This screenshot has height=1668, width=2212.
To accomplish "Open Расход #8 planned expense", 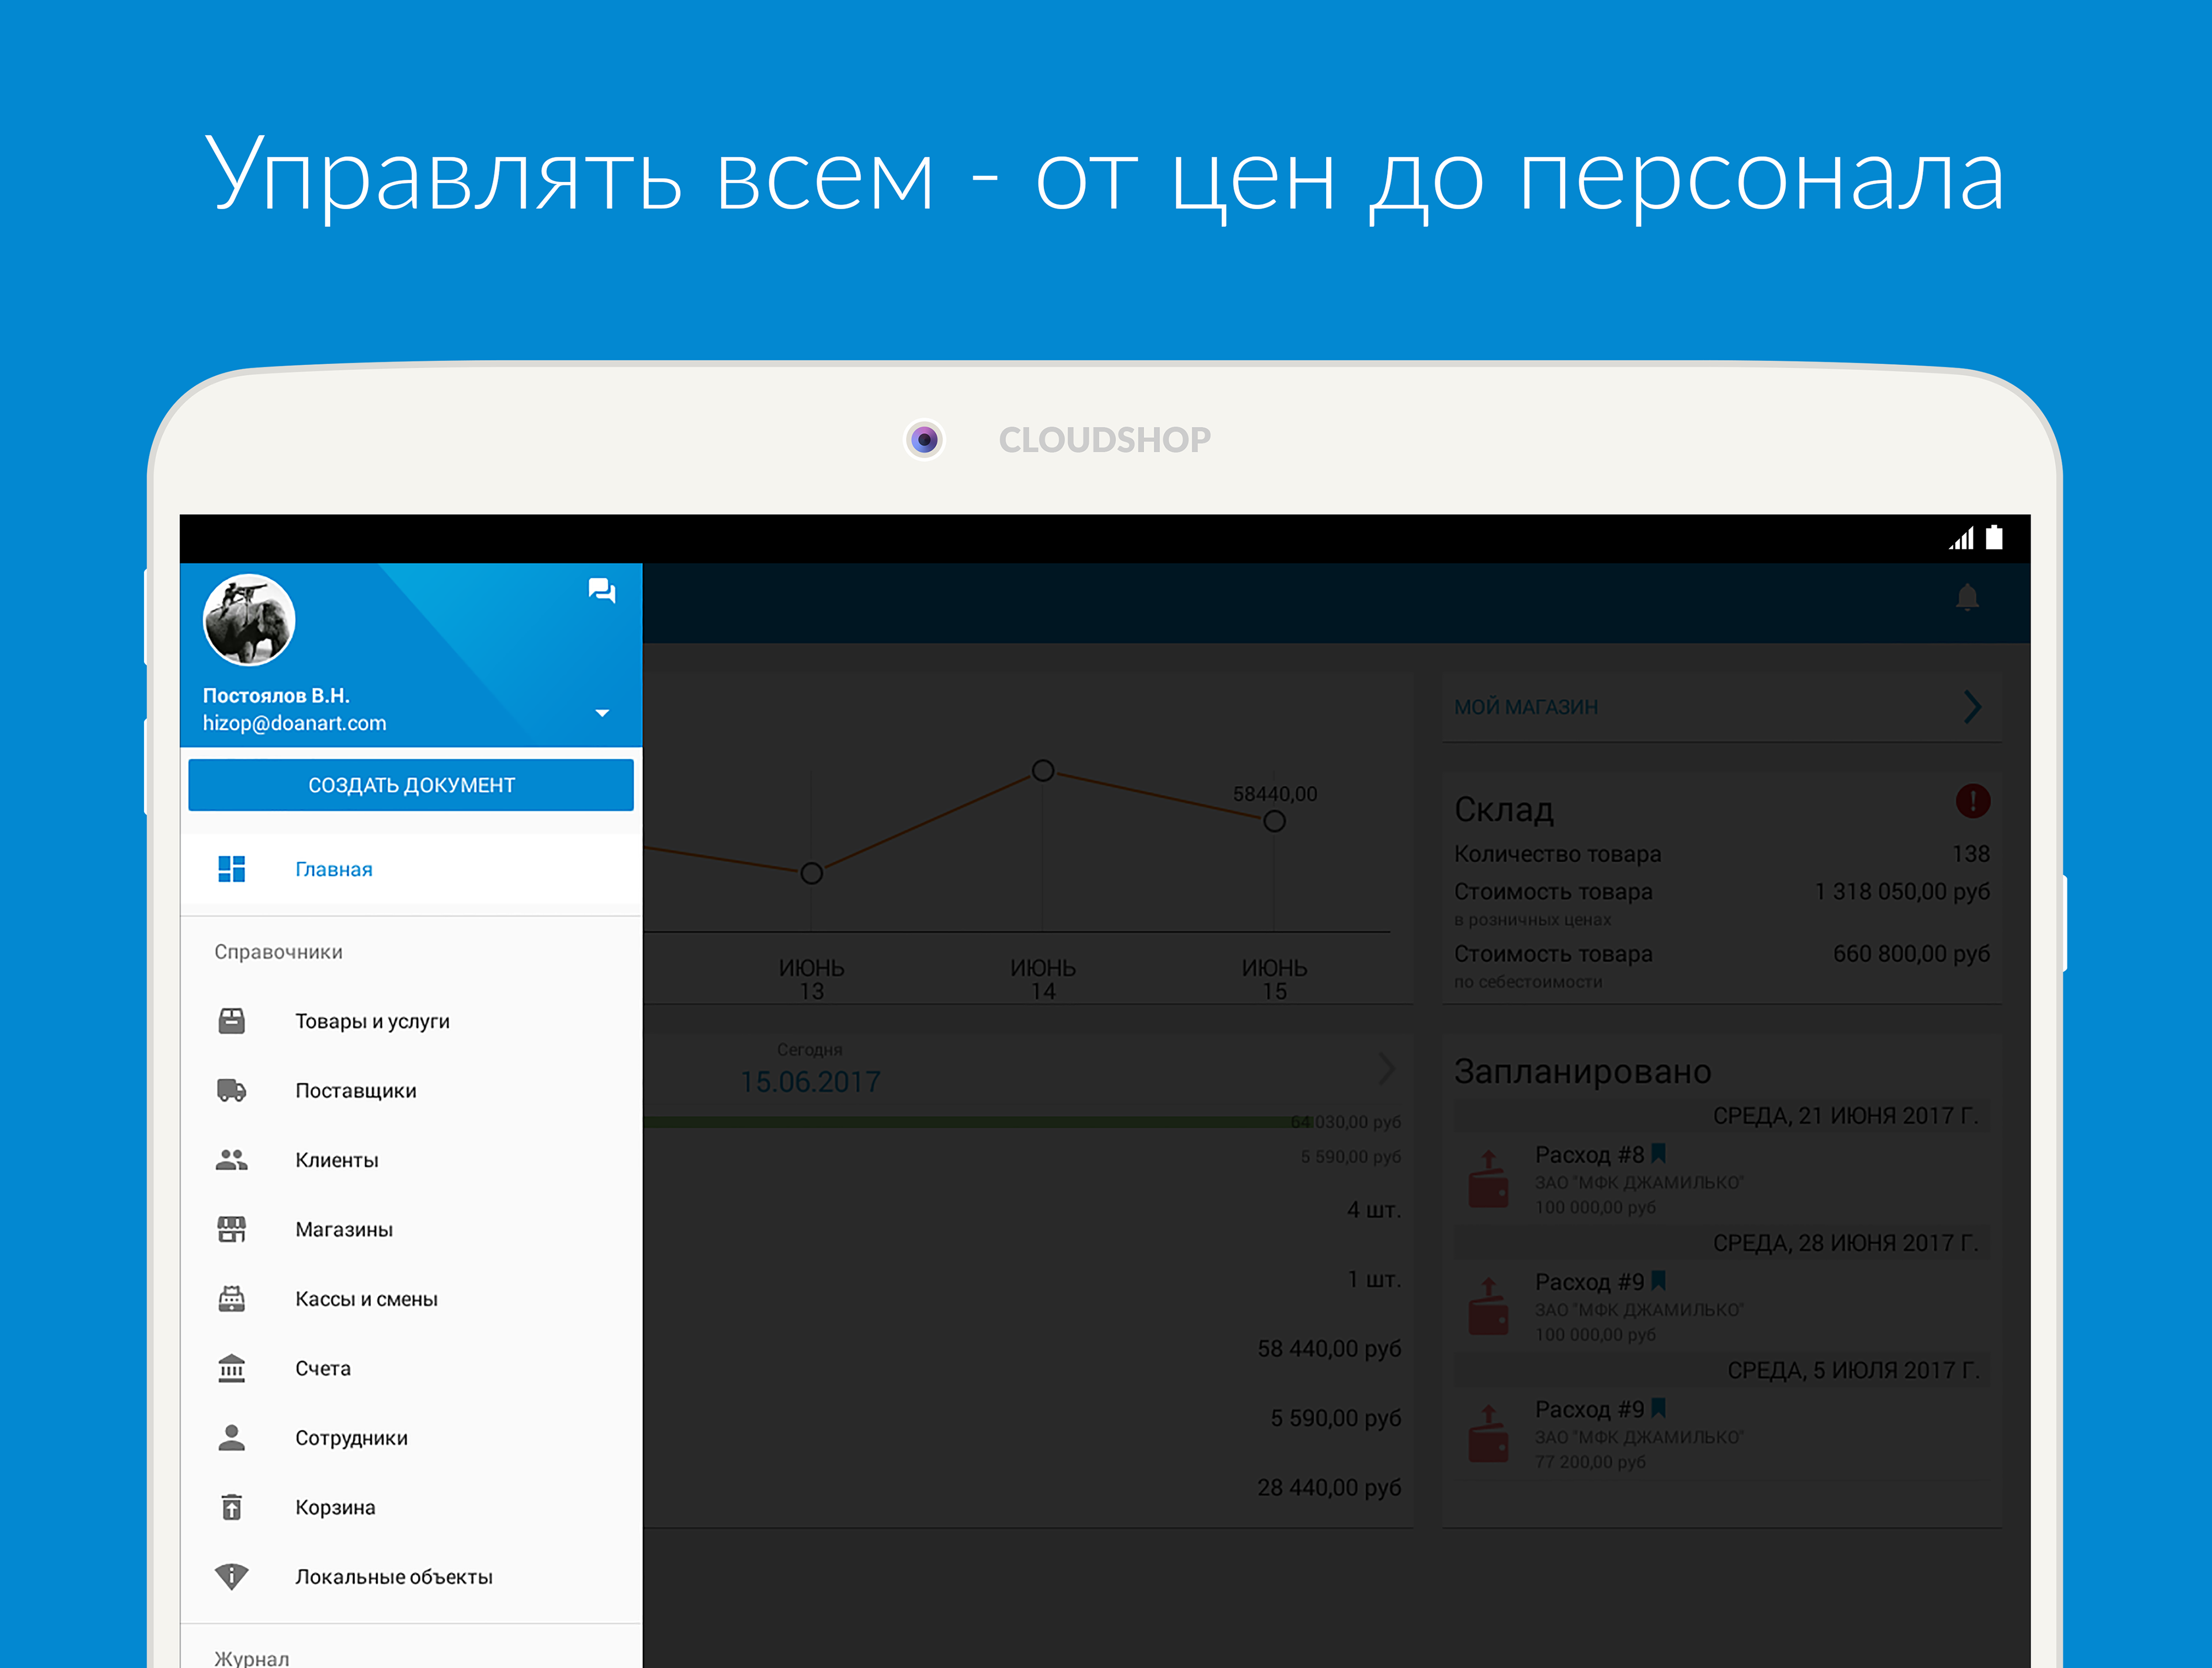I will point(1722,1180).
